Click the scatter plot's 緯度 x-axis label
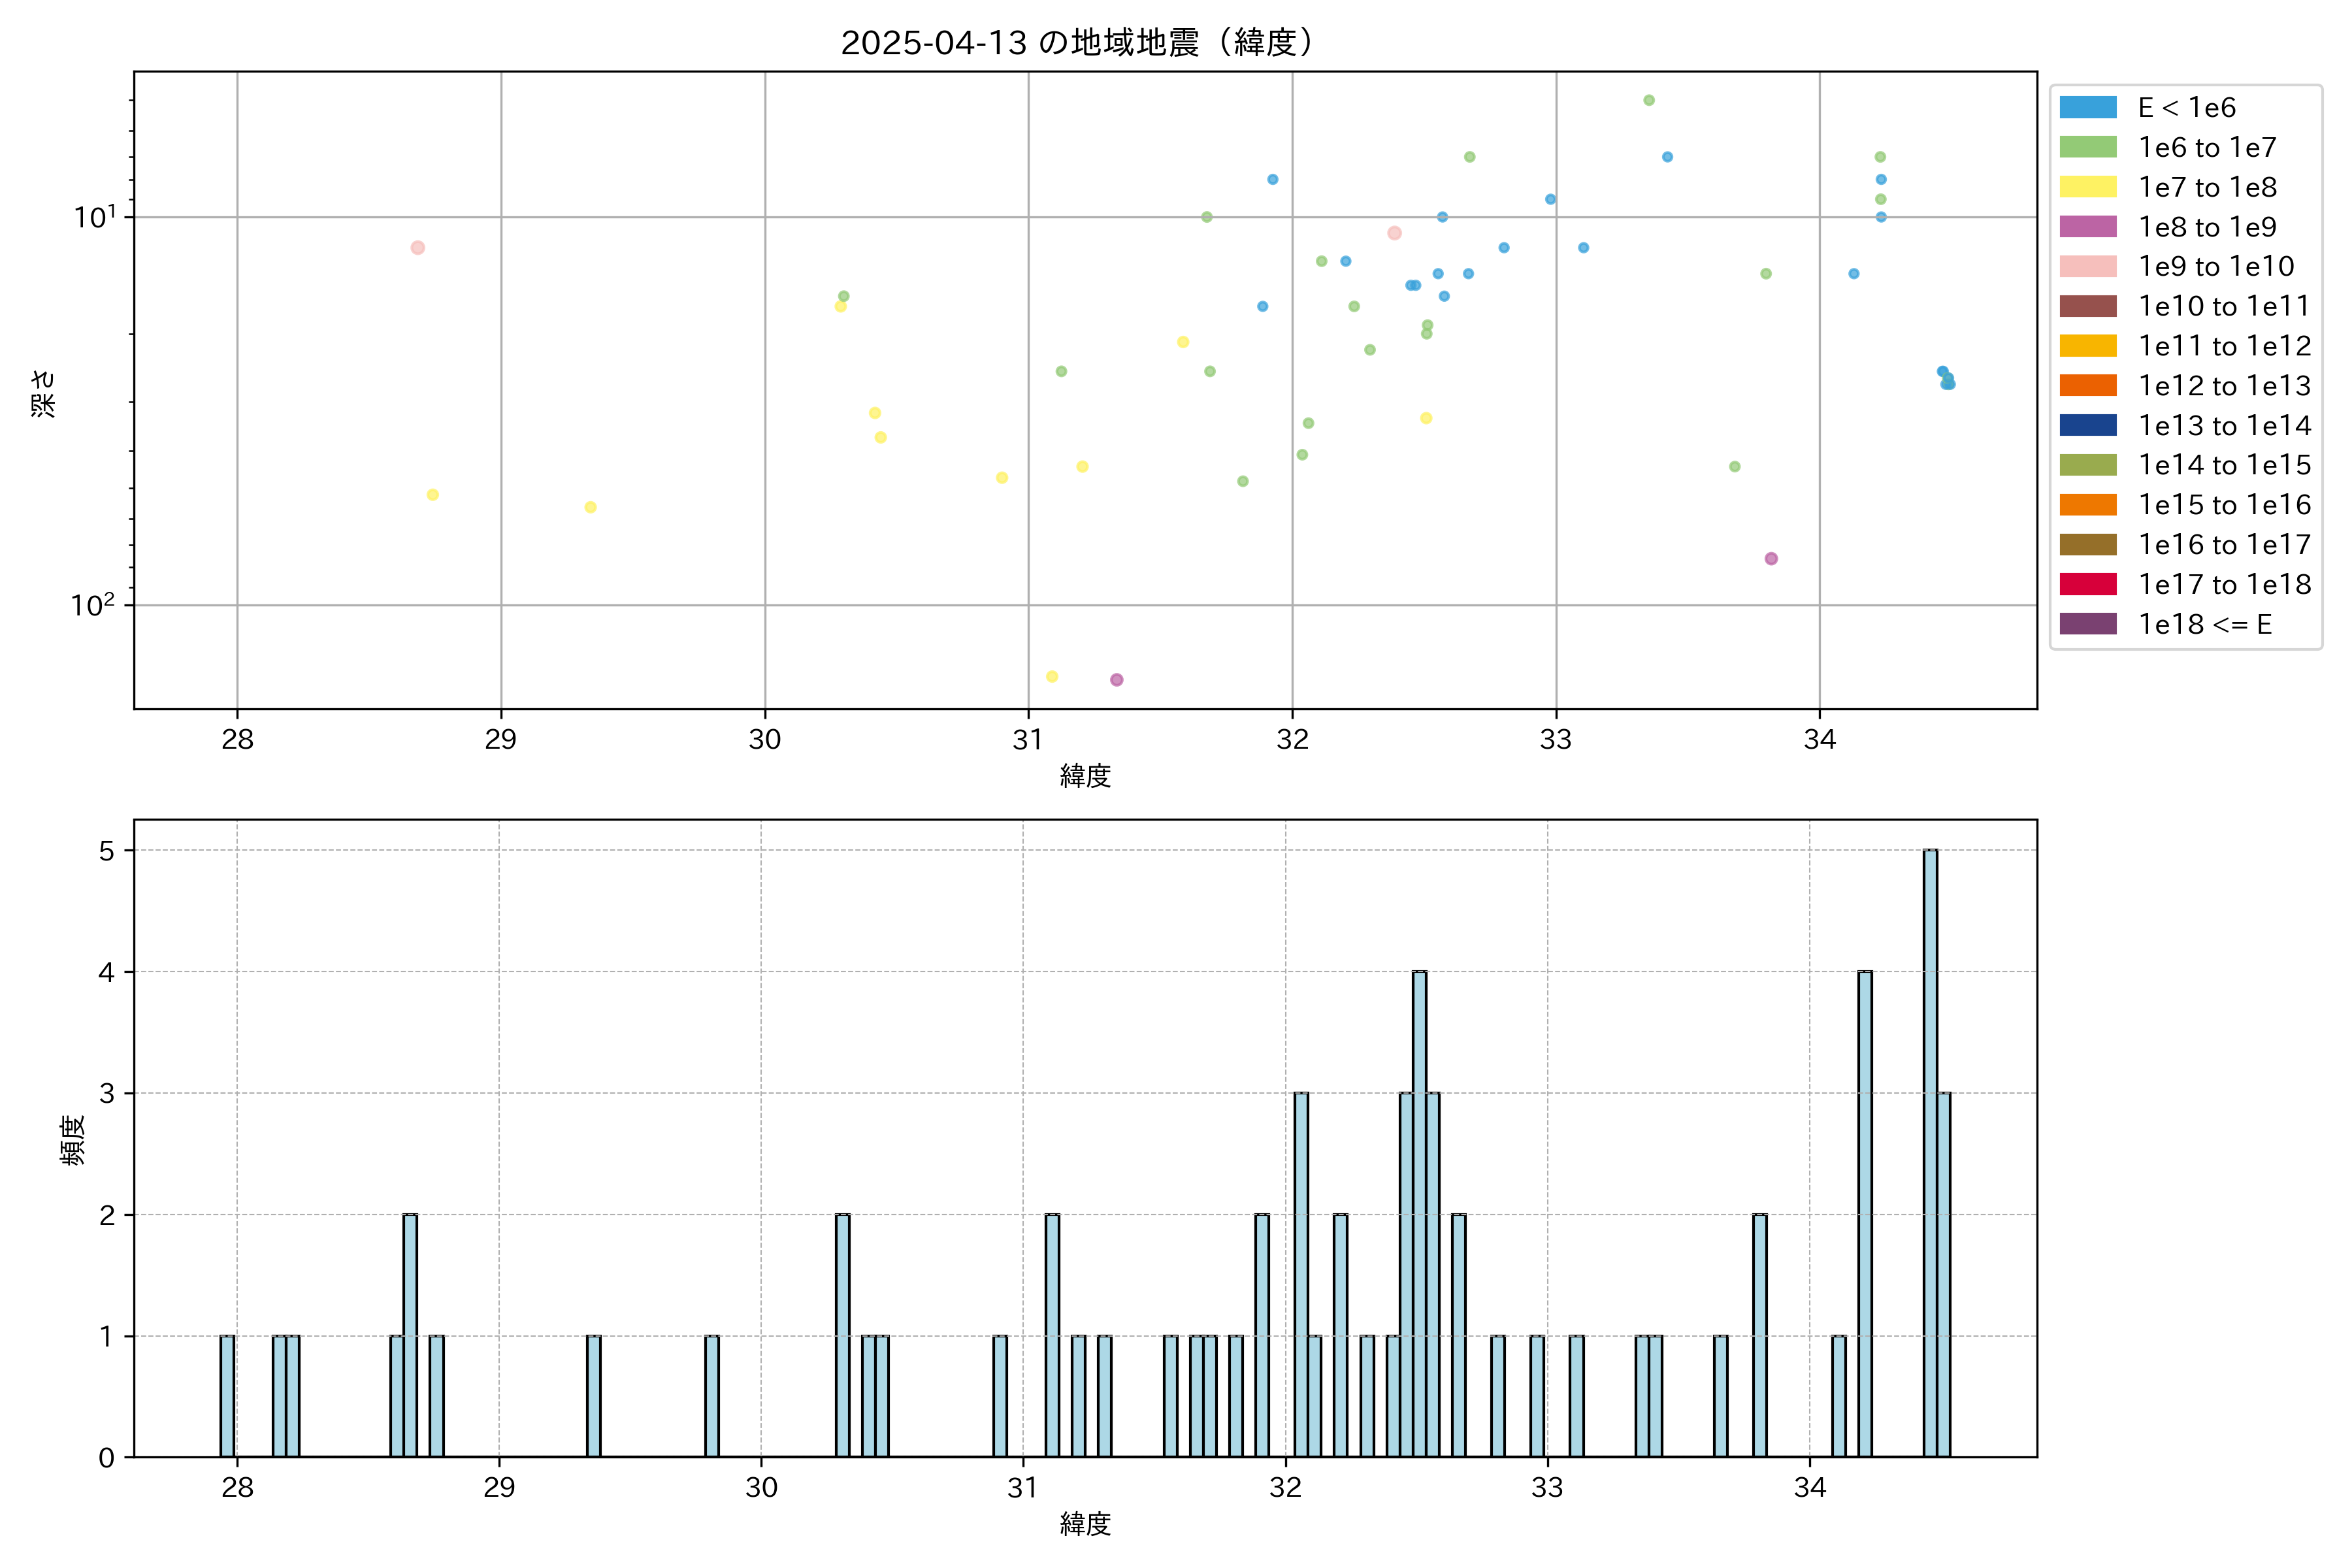 click(x=1085, y=776)
